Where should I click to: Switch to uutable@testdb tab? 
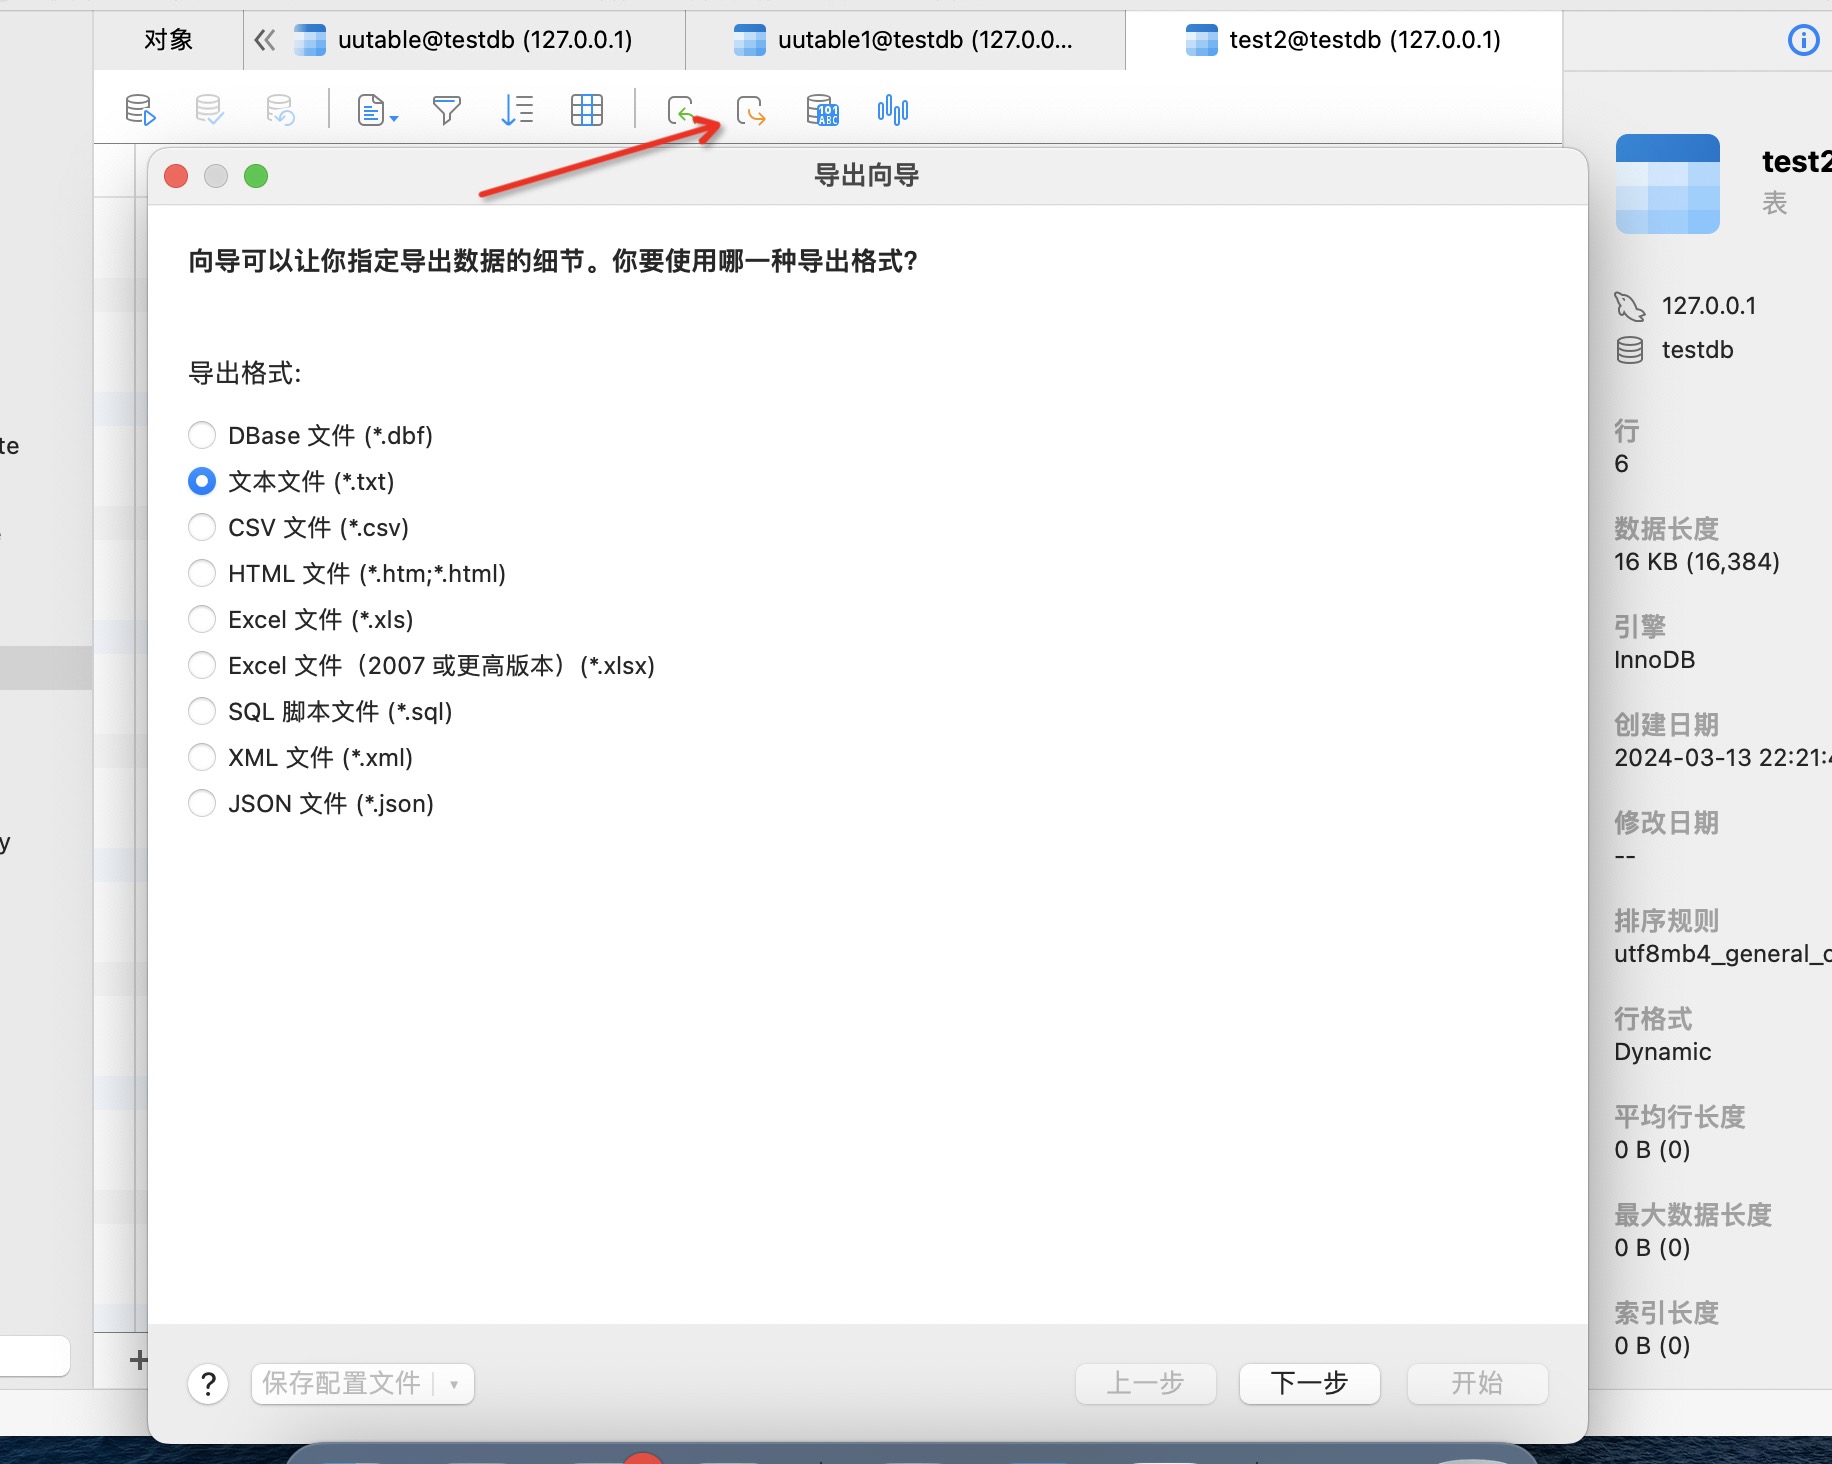click(465, 40)
